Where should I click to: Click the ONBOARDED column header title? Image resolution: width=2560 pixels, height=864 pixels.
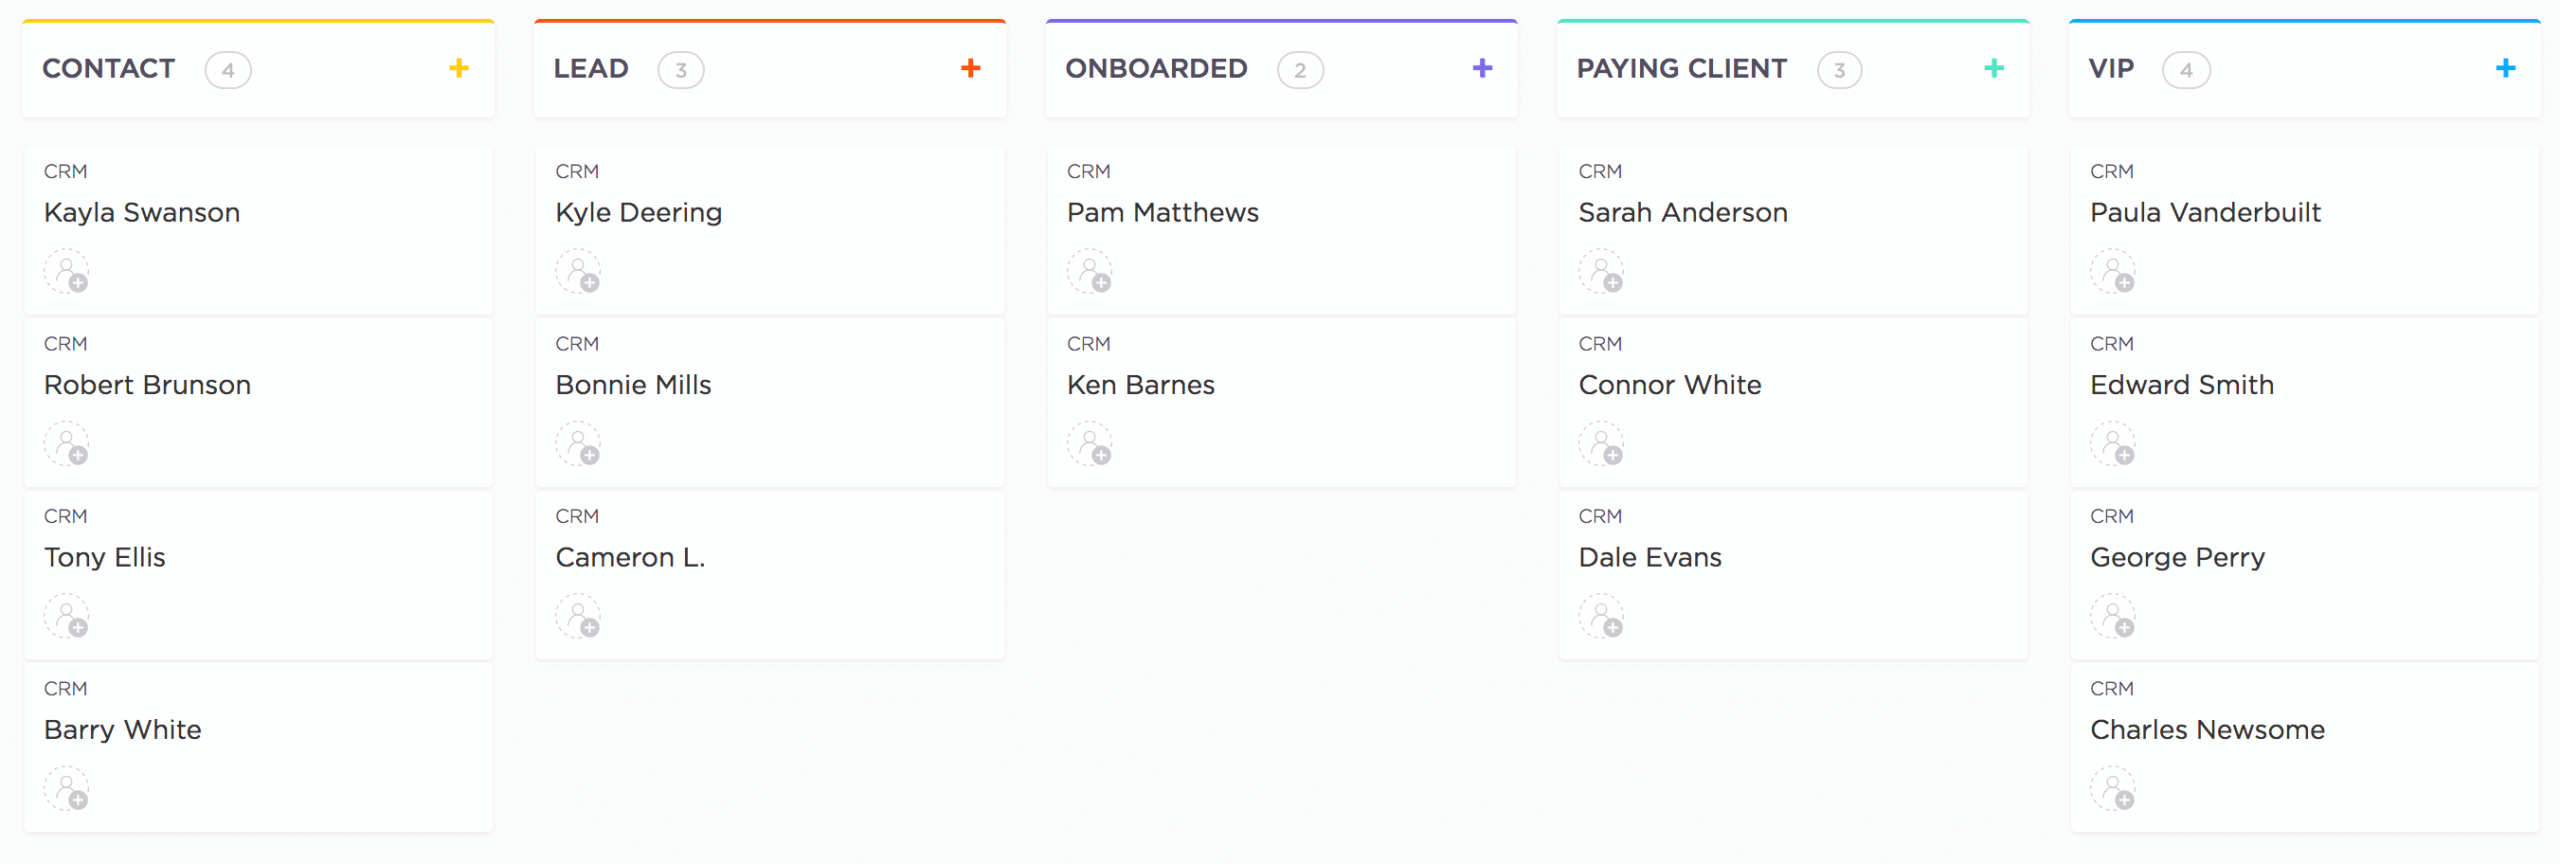(1156, 69)
